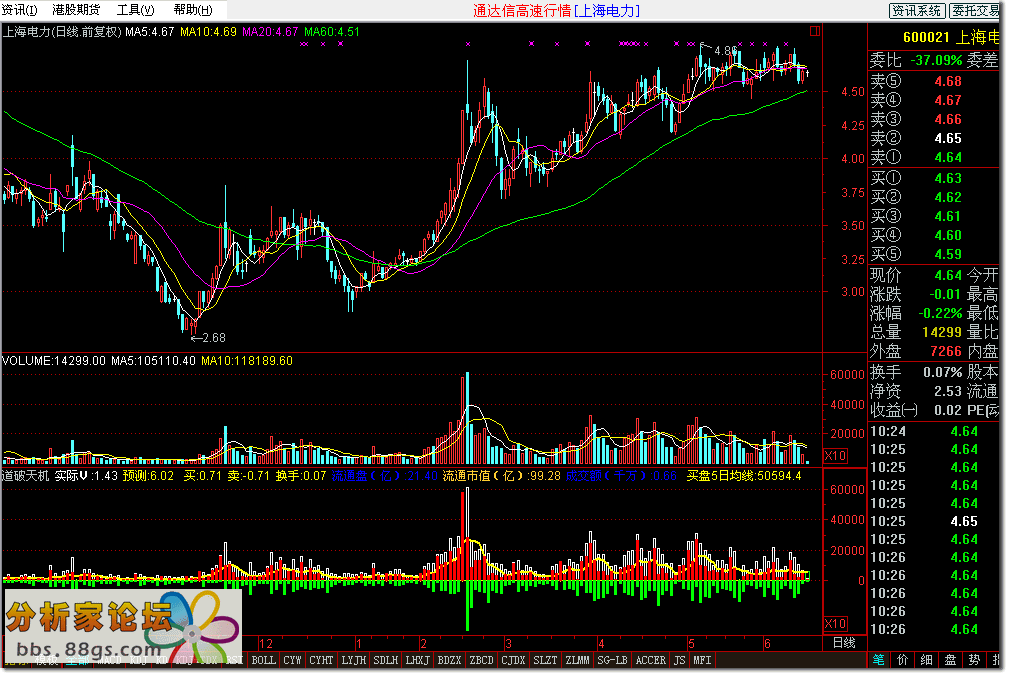Switch to the SLZT indicator tab

pos(545,660)
